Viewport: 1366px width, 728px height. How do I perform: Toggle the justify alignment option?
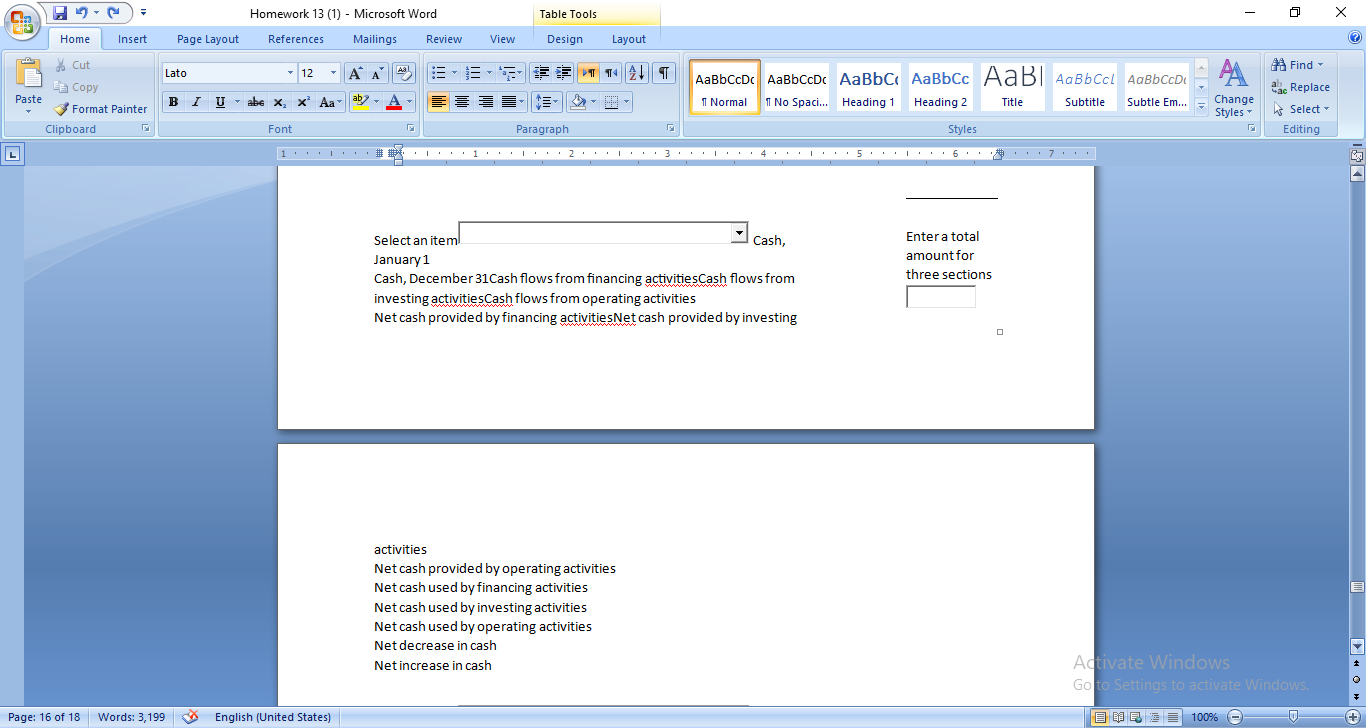point(510,101)
